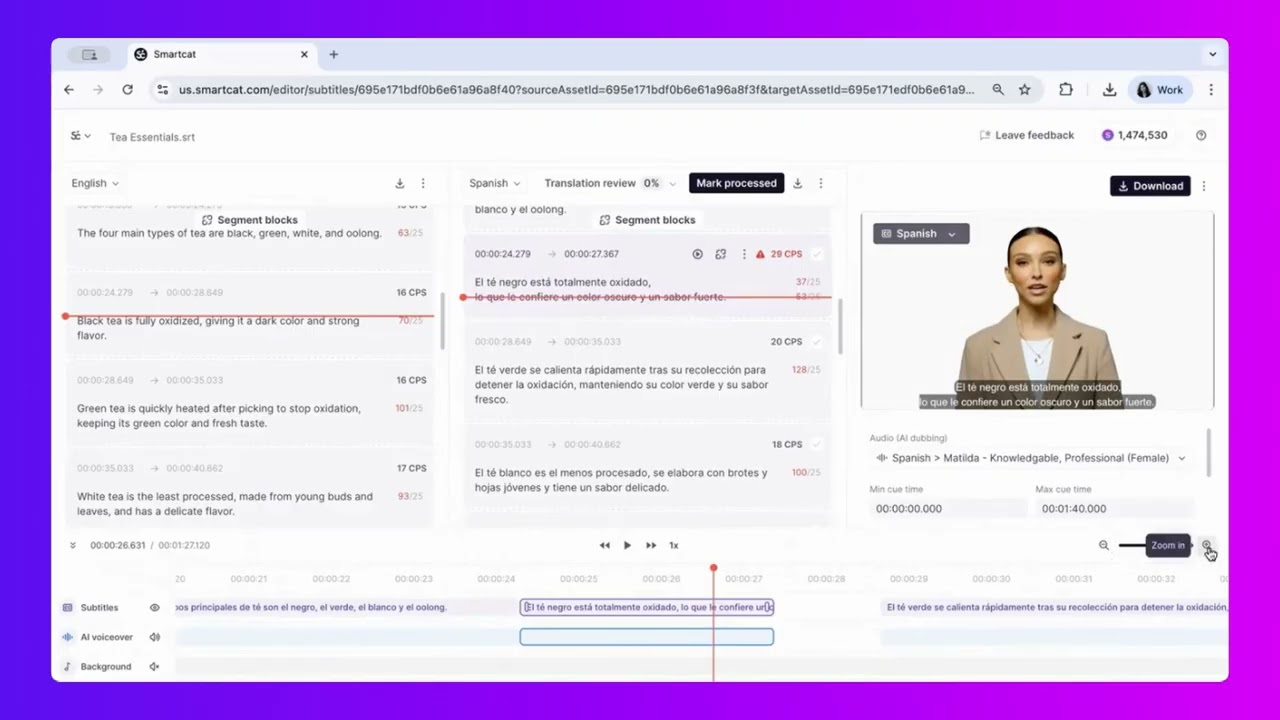Image resolution: width=1280 pixels, height=720 pixels.
Task: Change the video subtitle language Spanish dropdown
Action: 920,234
